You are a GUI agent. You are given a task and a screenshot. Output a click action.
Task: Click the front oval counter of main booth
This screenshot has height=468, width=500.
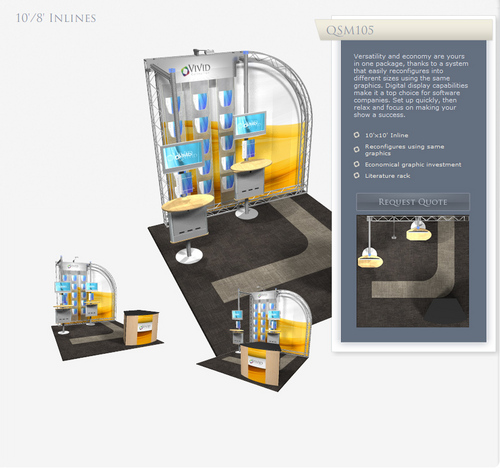click(x=188, y=203)
